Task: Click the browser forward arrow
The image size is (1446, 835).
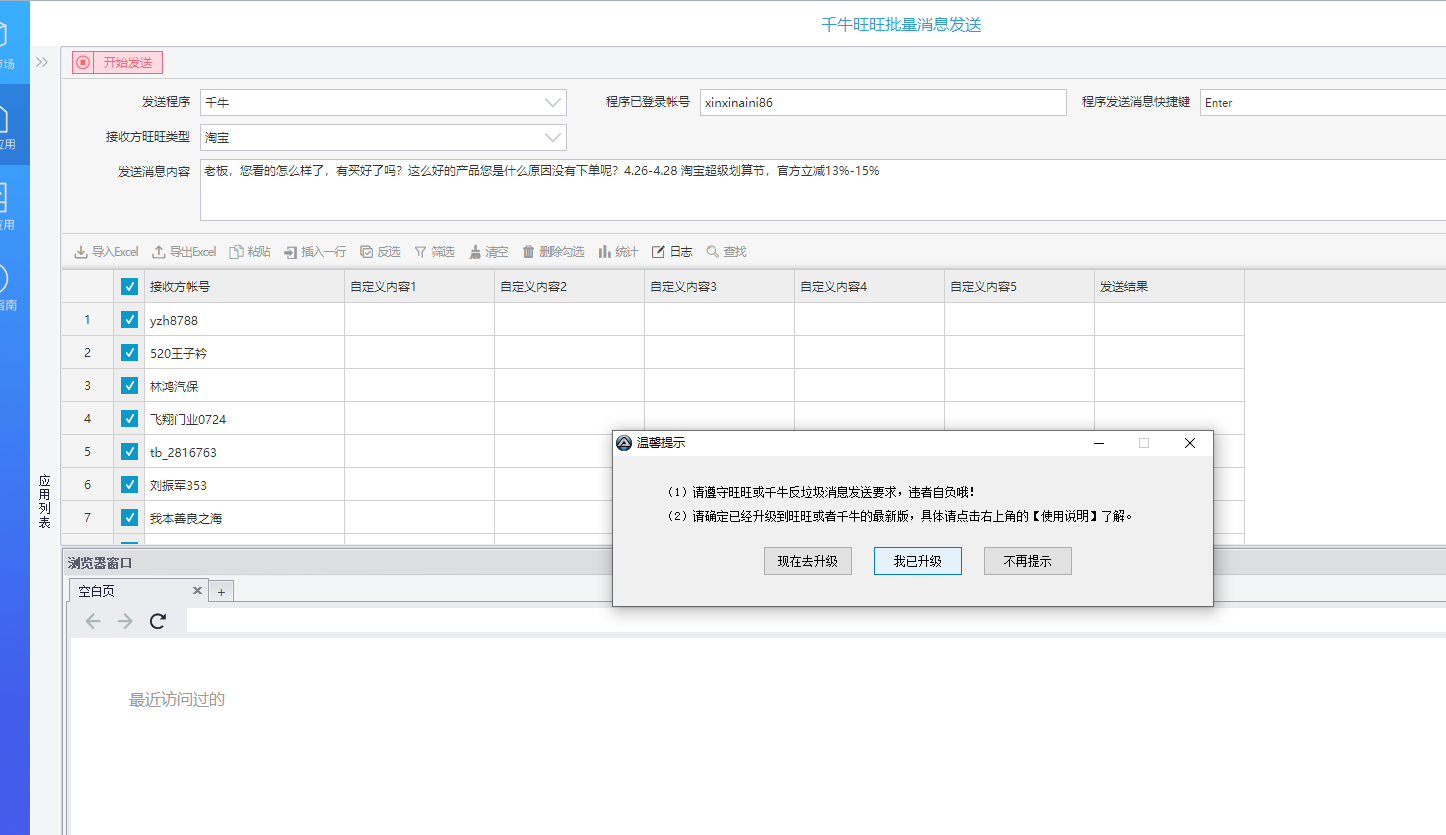Action: click(125, 621)
